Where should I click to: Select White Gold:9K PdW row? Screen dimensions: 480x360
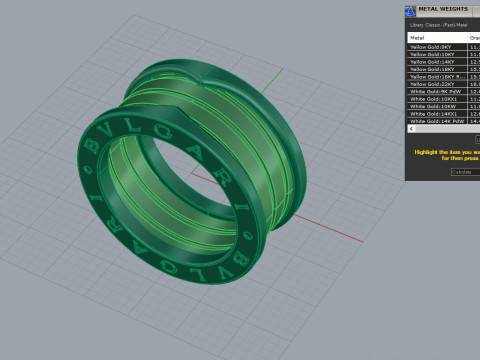tap(443, 92)
